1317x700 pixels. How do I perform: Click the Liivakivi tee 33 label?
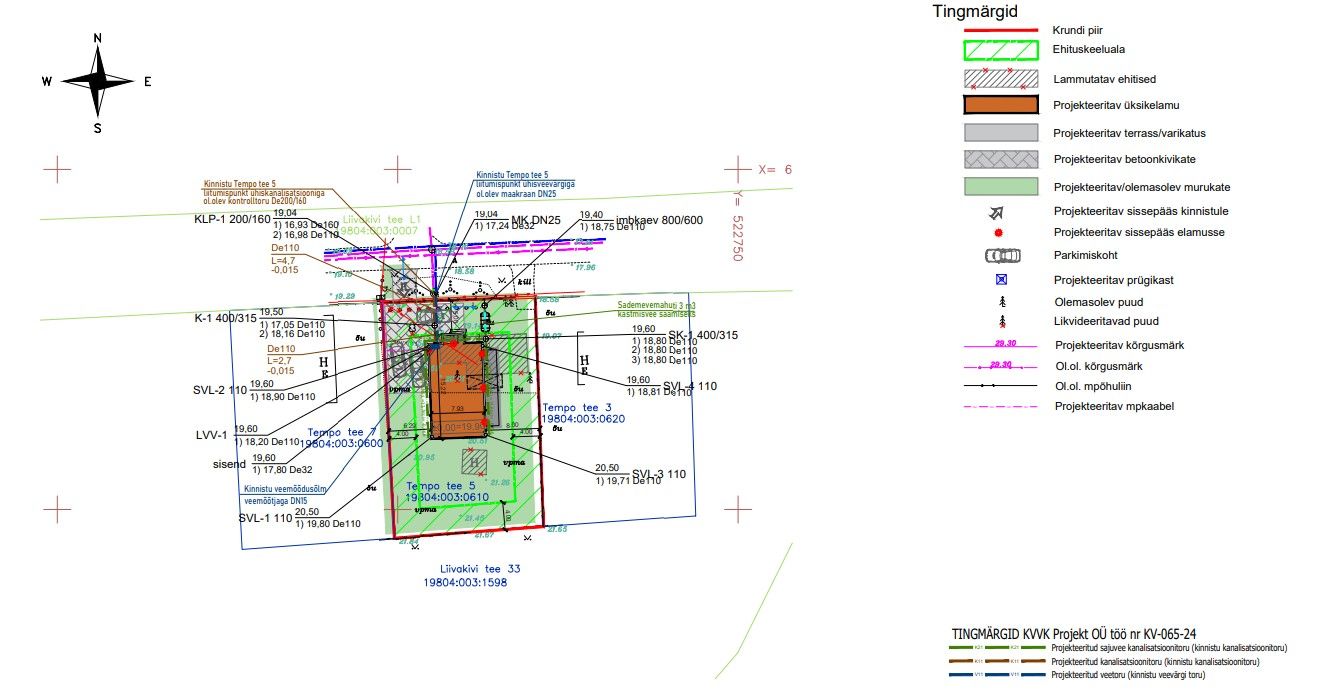click(x=472, y=568)
